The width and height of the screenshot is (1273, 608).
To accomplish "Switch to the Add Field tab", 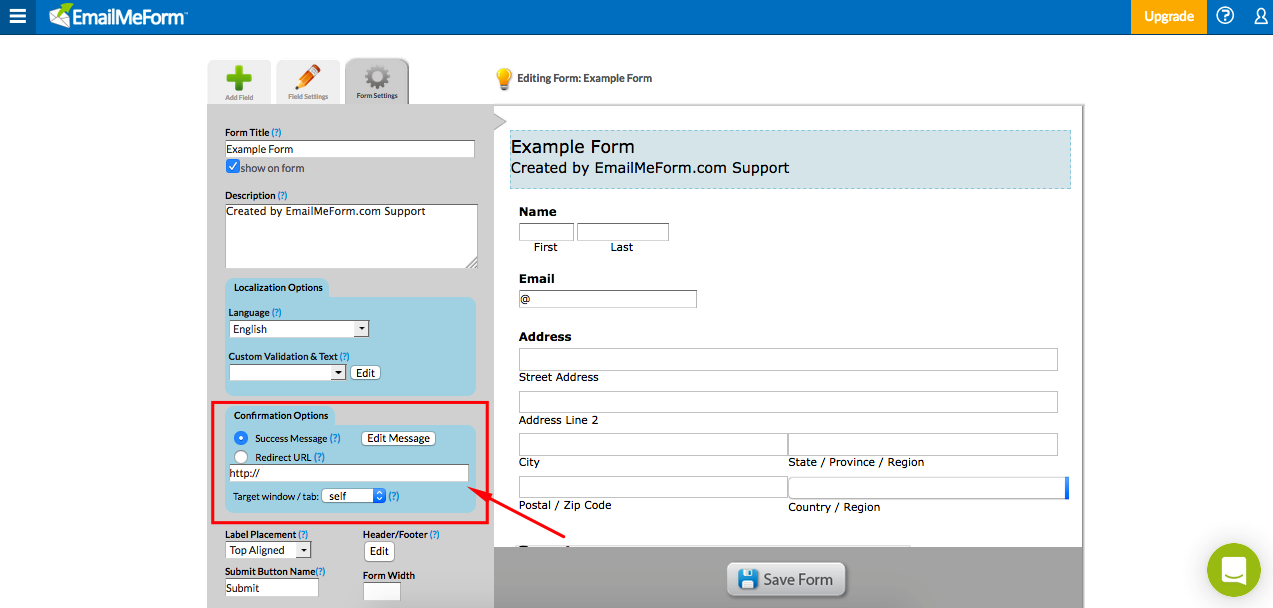I will point(239,82).
